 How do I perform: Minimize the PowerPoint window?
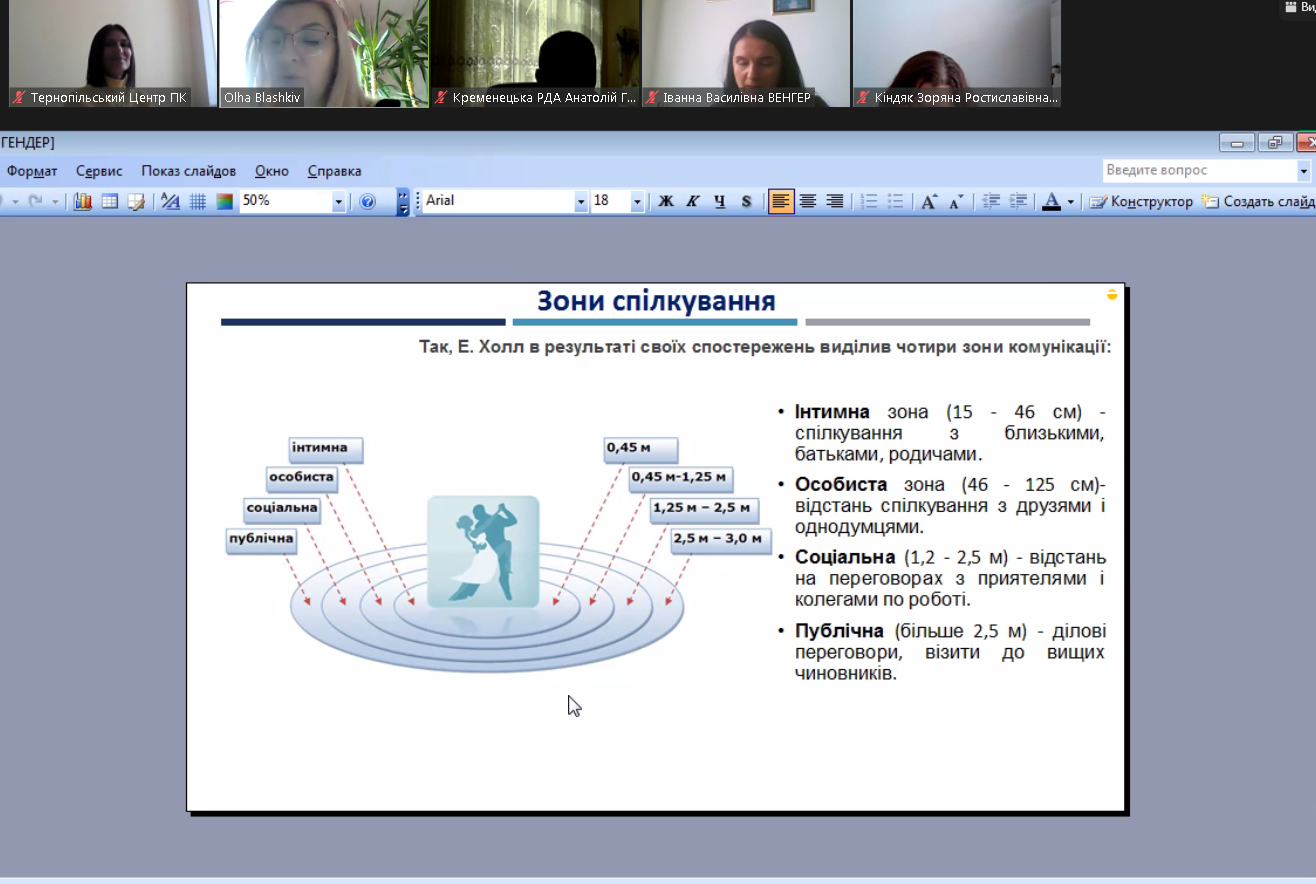1237,143
